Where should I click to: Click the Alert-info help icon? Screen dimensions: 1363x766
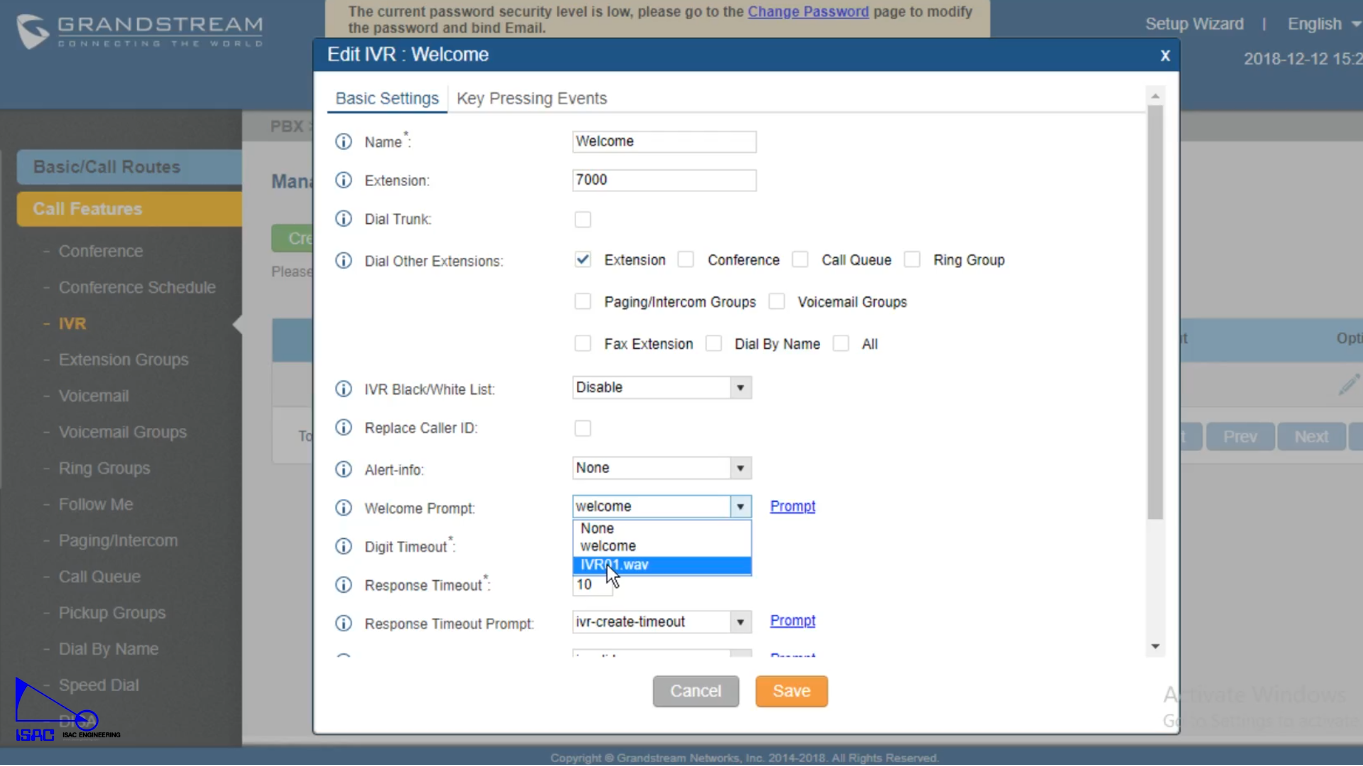pyautogui.click(x=343, y=469)
